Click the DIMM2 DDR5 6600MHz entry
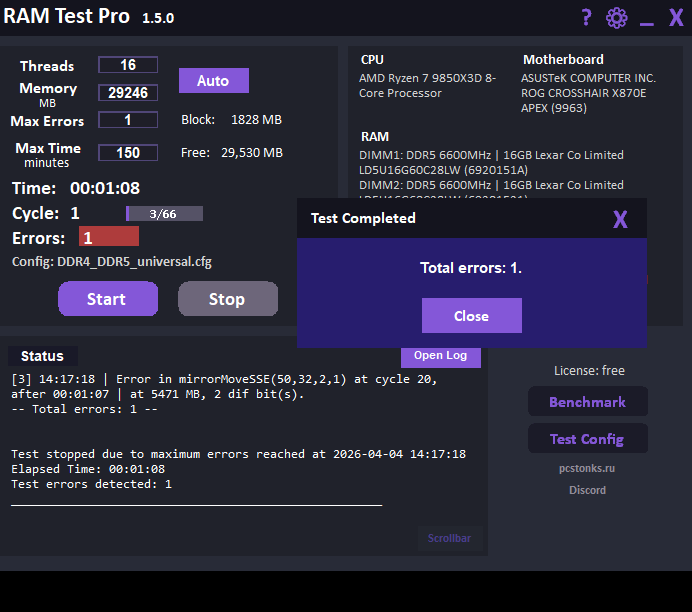The height and width of the screenshot is (612, 692). pos(491,185)
